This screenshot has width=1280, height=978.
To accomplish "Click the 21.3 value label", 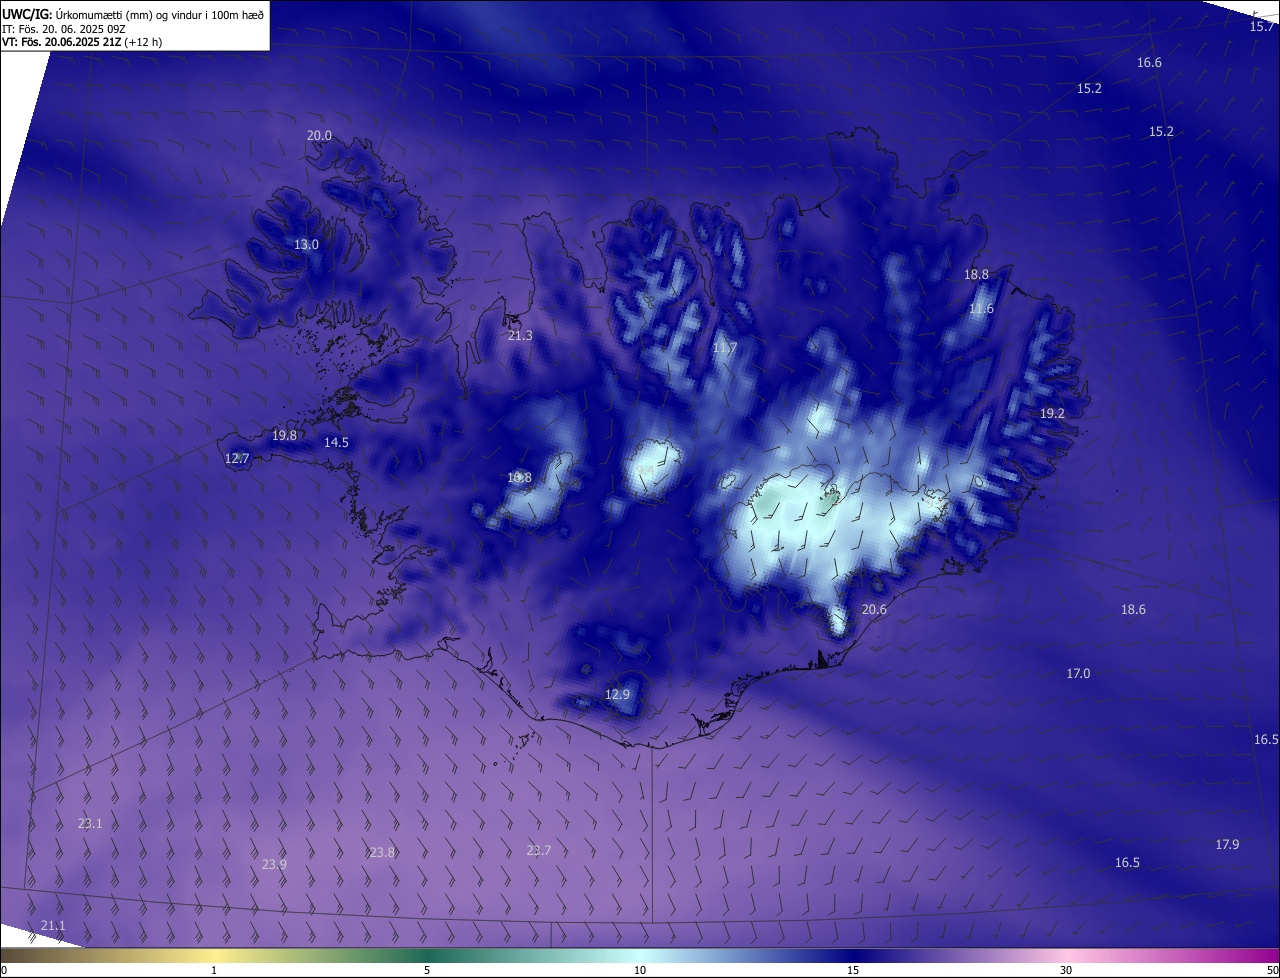I will click(520, 336).
